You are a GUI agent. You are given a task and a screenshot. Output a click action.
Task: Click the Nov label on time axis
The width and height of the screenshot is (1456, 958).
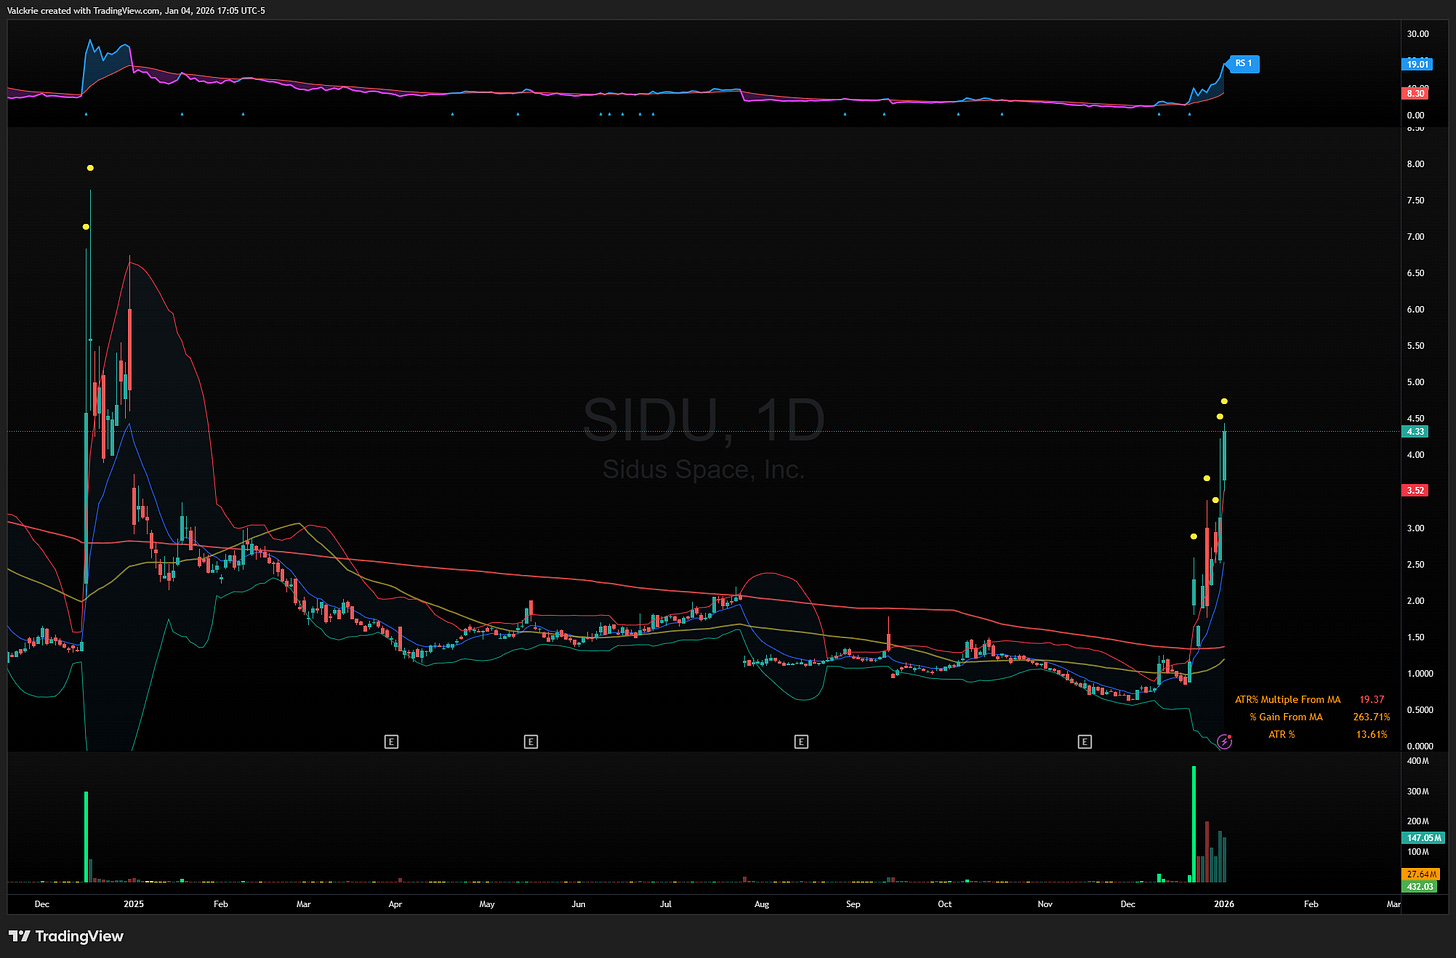[1045, 904]
